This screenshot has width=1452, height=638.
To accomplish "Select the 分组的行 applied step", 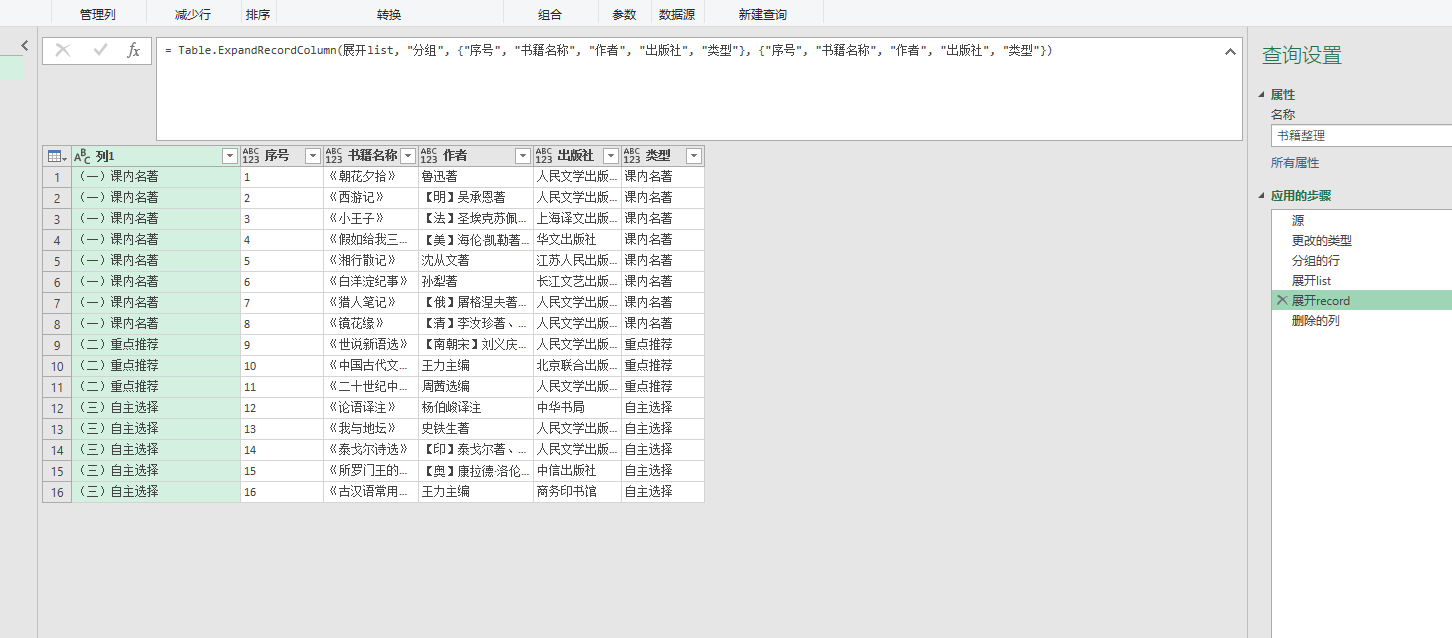I will click(1314, 261).
